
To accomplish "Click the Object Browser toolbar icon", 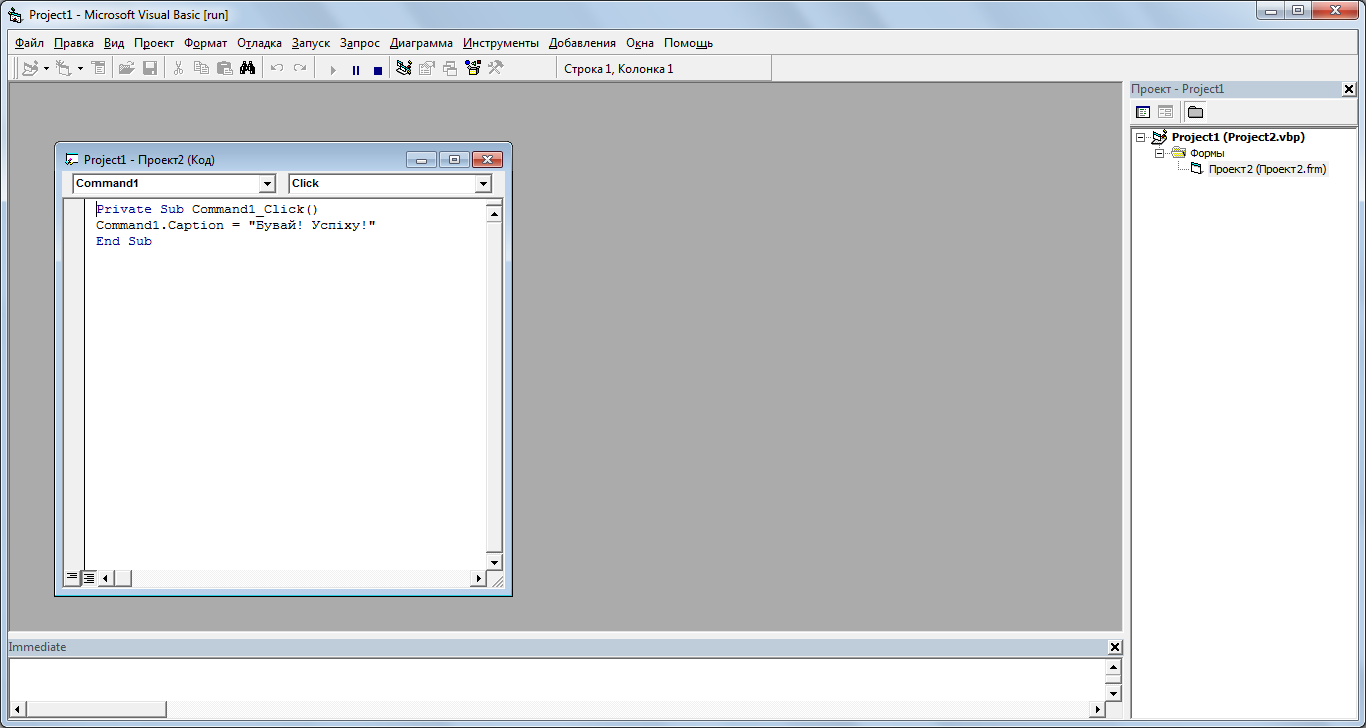I will 473,69.
